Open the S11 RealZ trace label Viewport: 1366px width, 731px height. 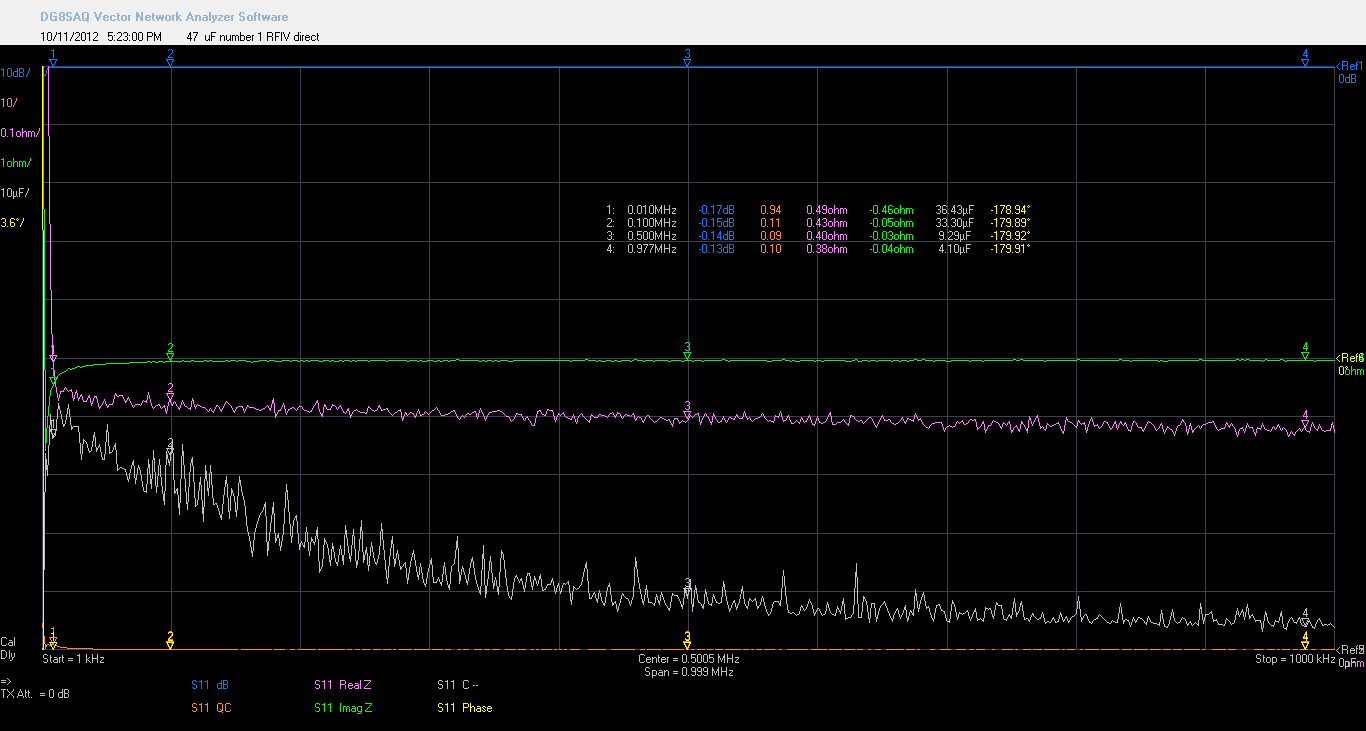tap(342, 685)
